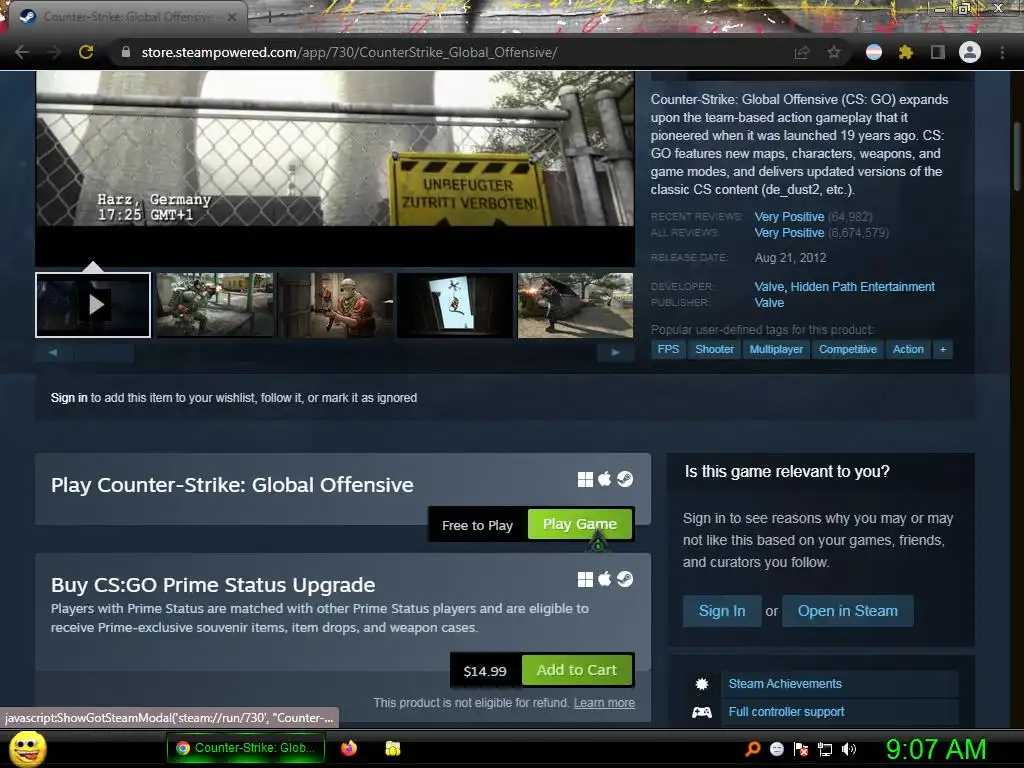This screenshot has height=768, width=1024.
Task: Click the achievements starburst icon
Action: pyautogui.click(x=702, y=684)
